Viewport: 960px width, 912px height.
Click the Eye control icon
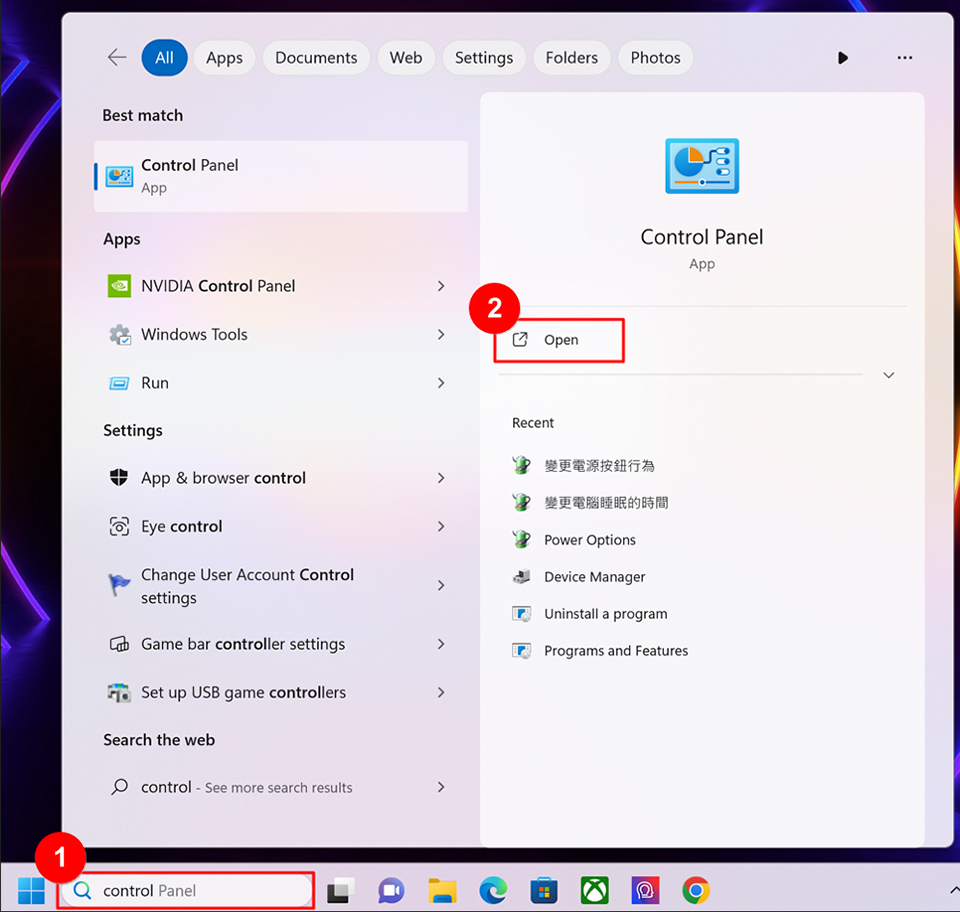pyautogui.click(x=119, y=526)
